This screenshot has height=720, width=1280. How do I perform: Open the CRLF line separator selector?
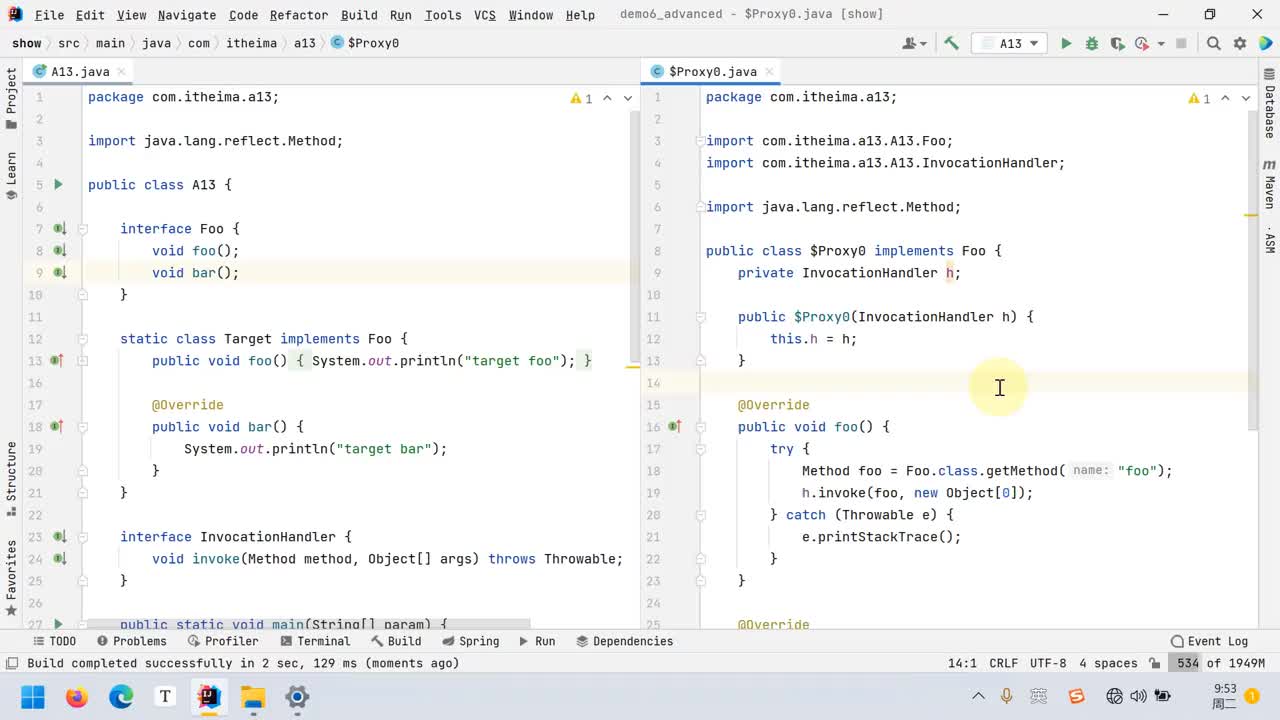click(x=1003, y=663)
